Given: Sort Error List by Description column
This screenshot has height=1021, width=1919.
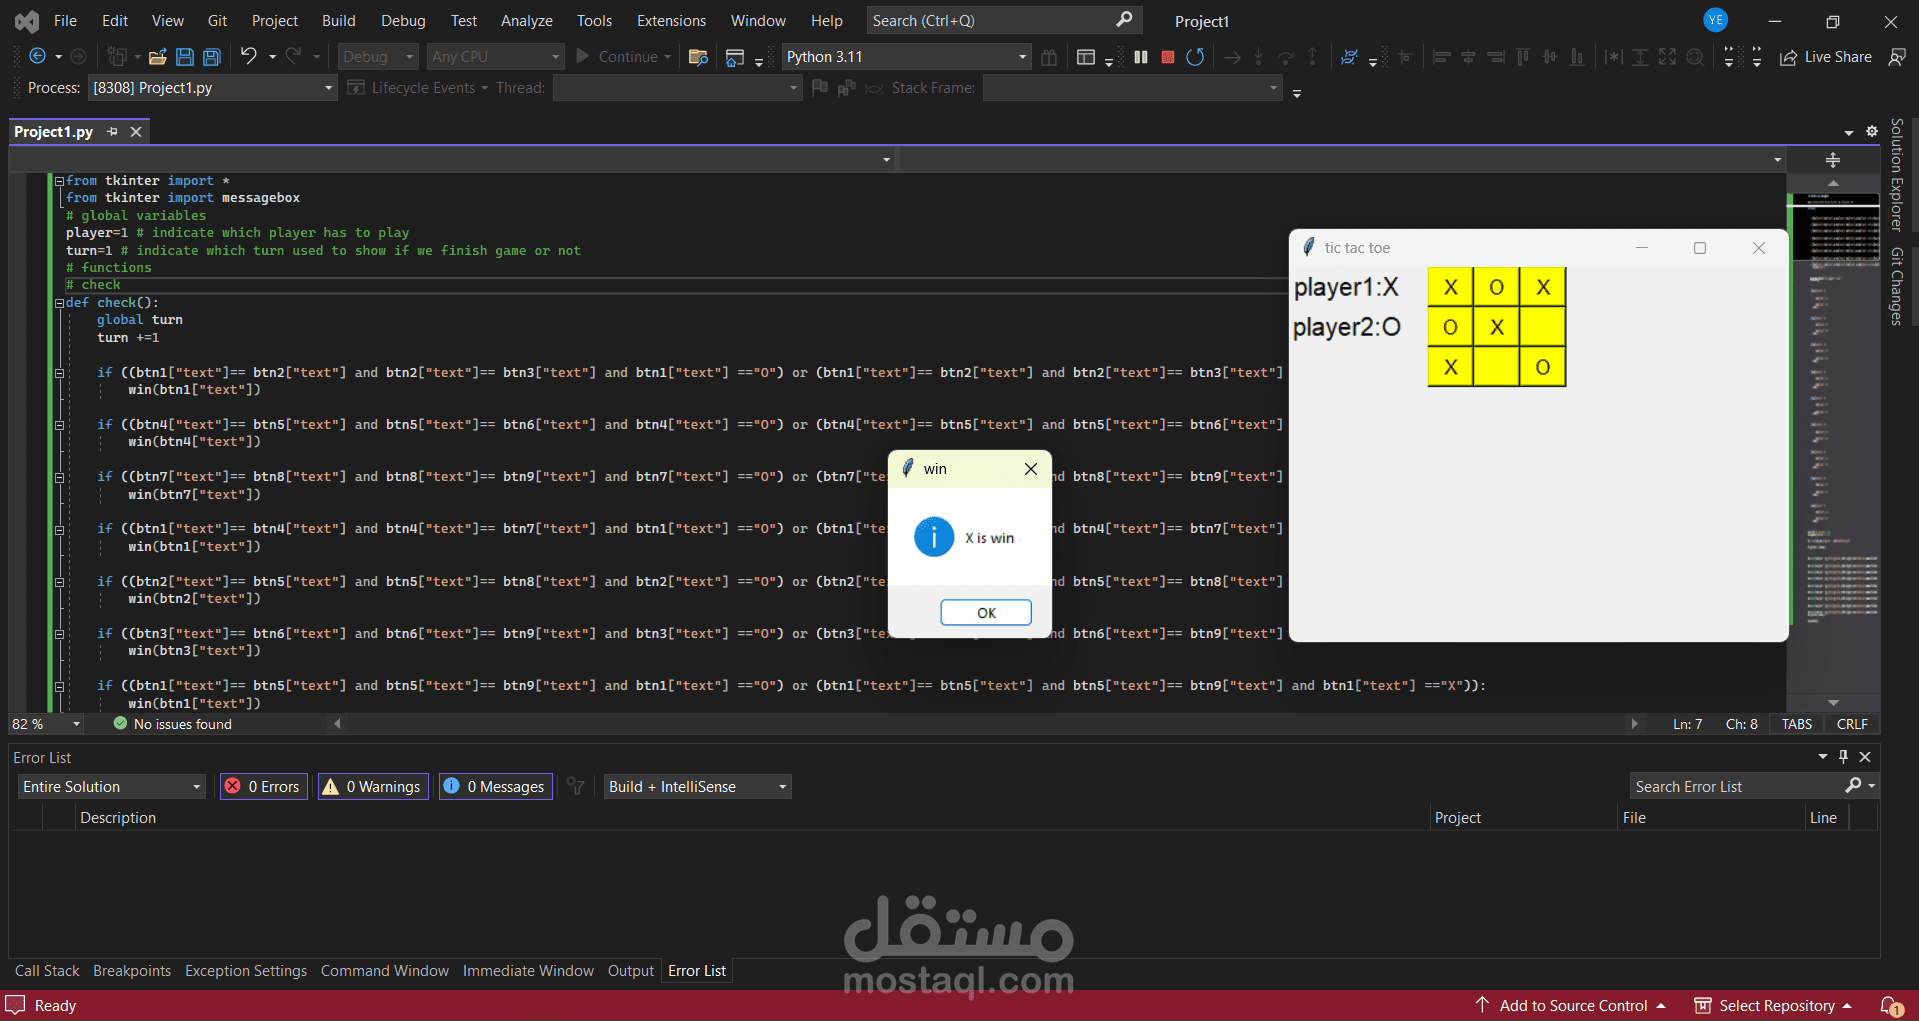Looking at the screenshot, I should point(118,818).
